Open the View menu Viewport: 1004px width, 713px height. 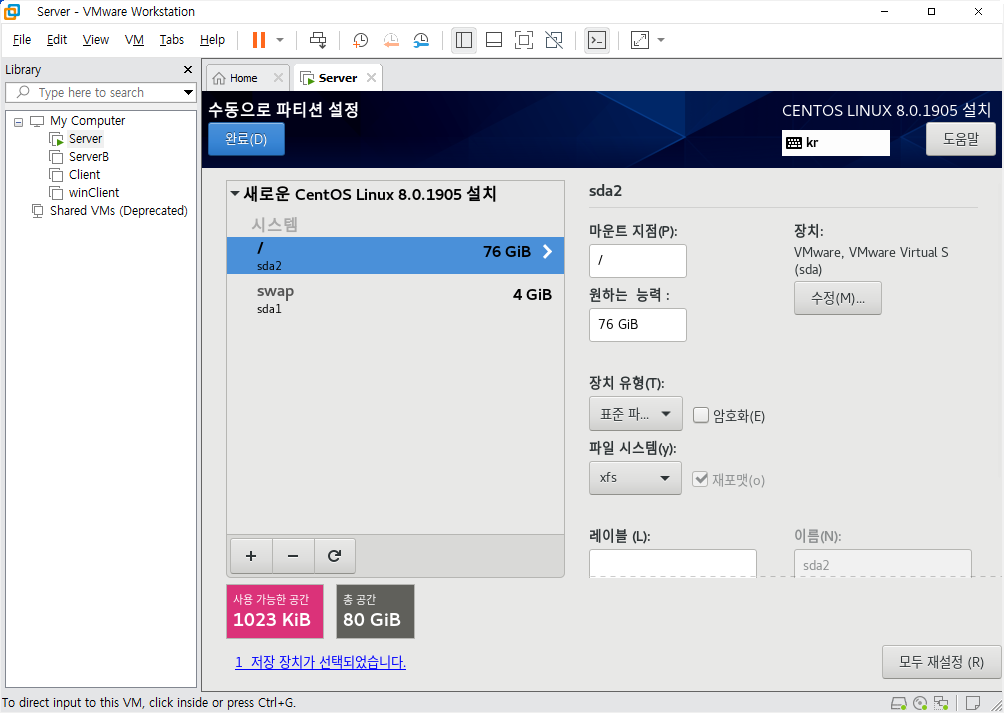pos(95,40)
